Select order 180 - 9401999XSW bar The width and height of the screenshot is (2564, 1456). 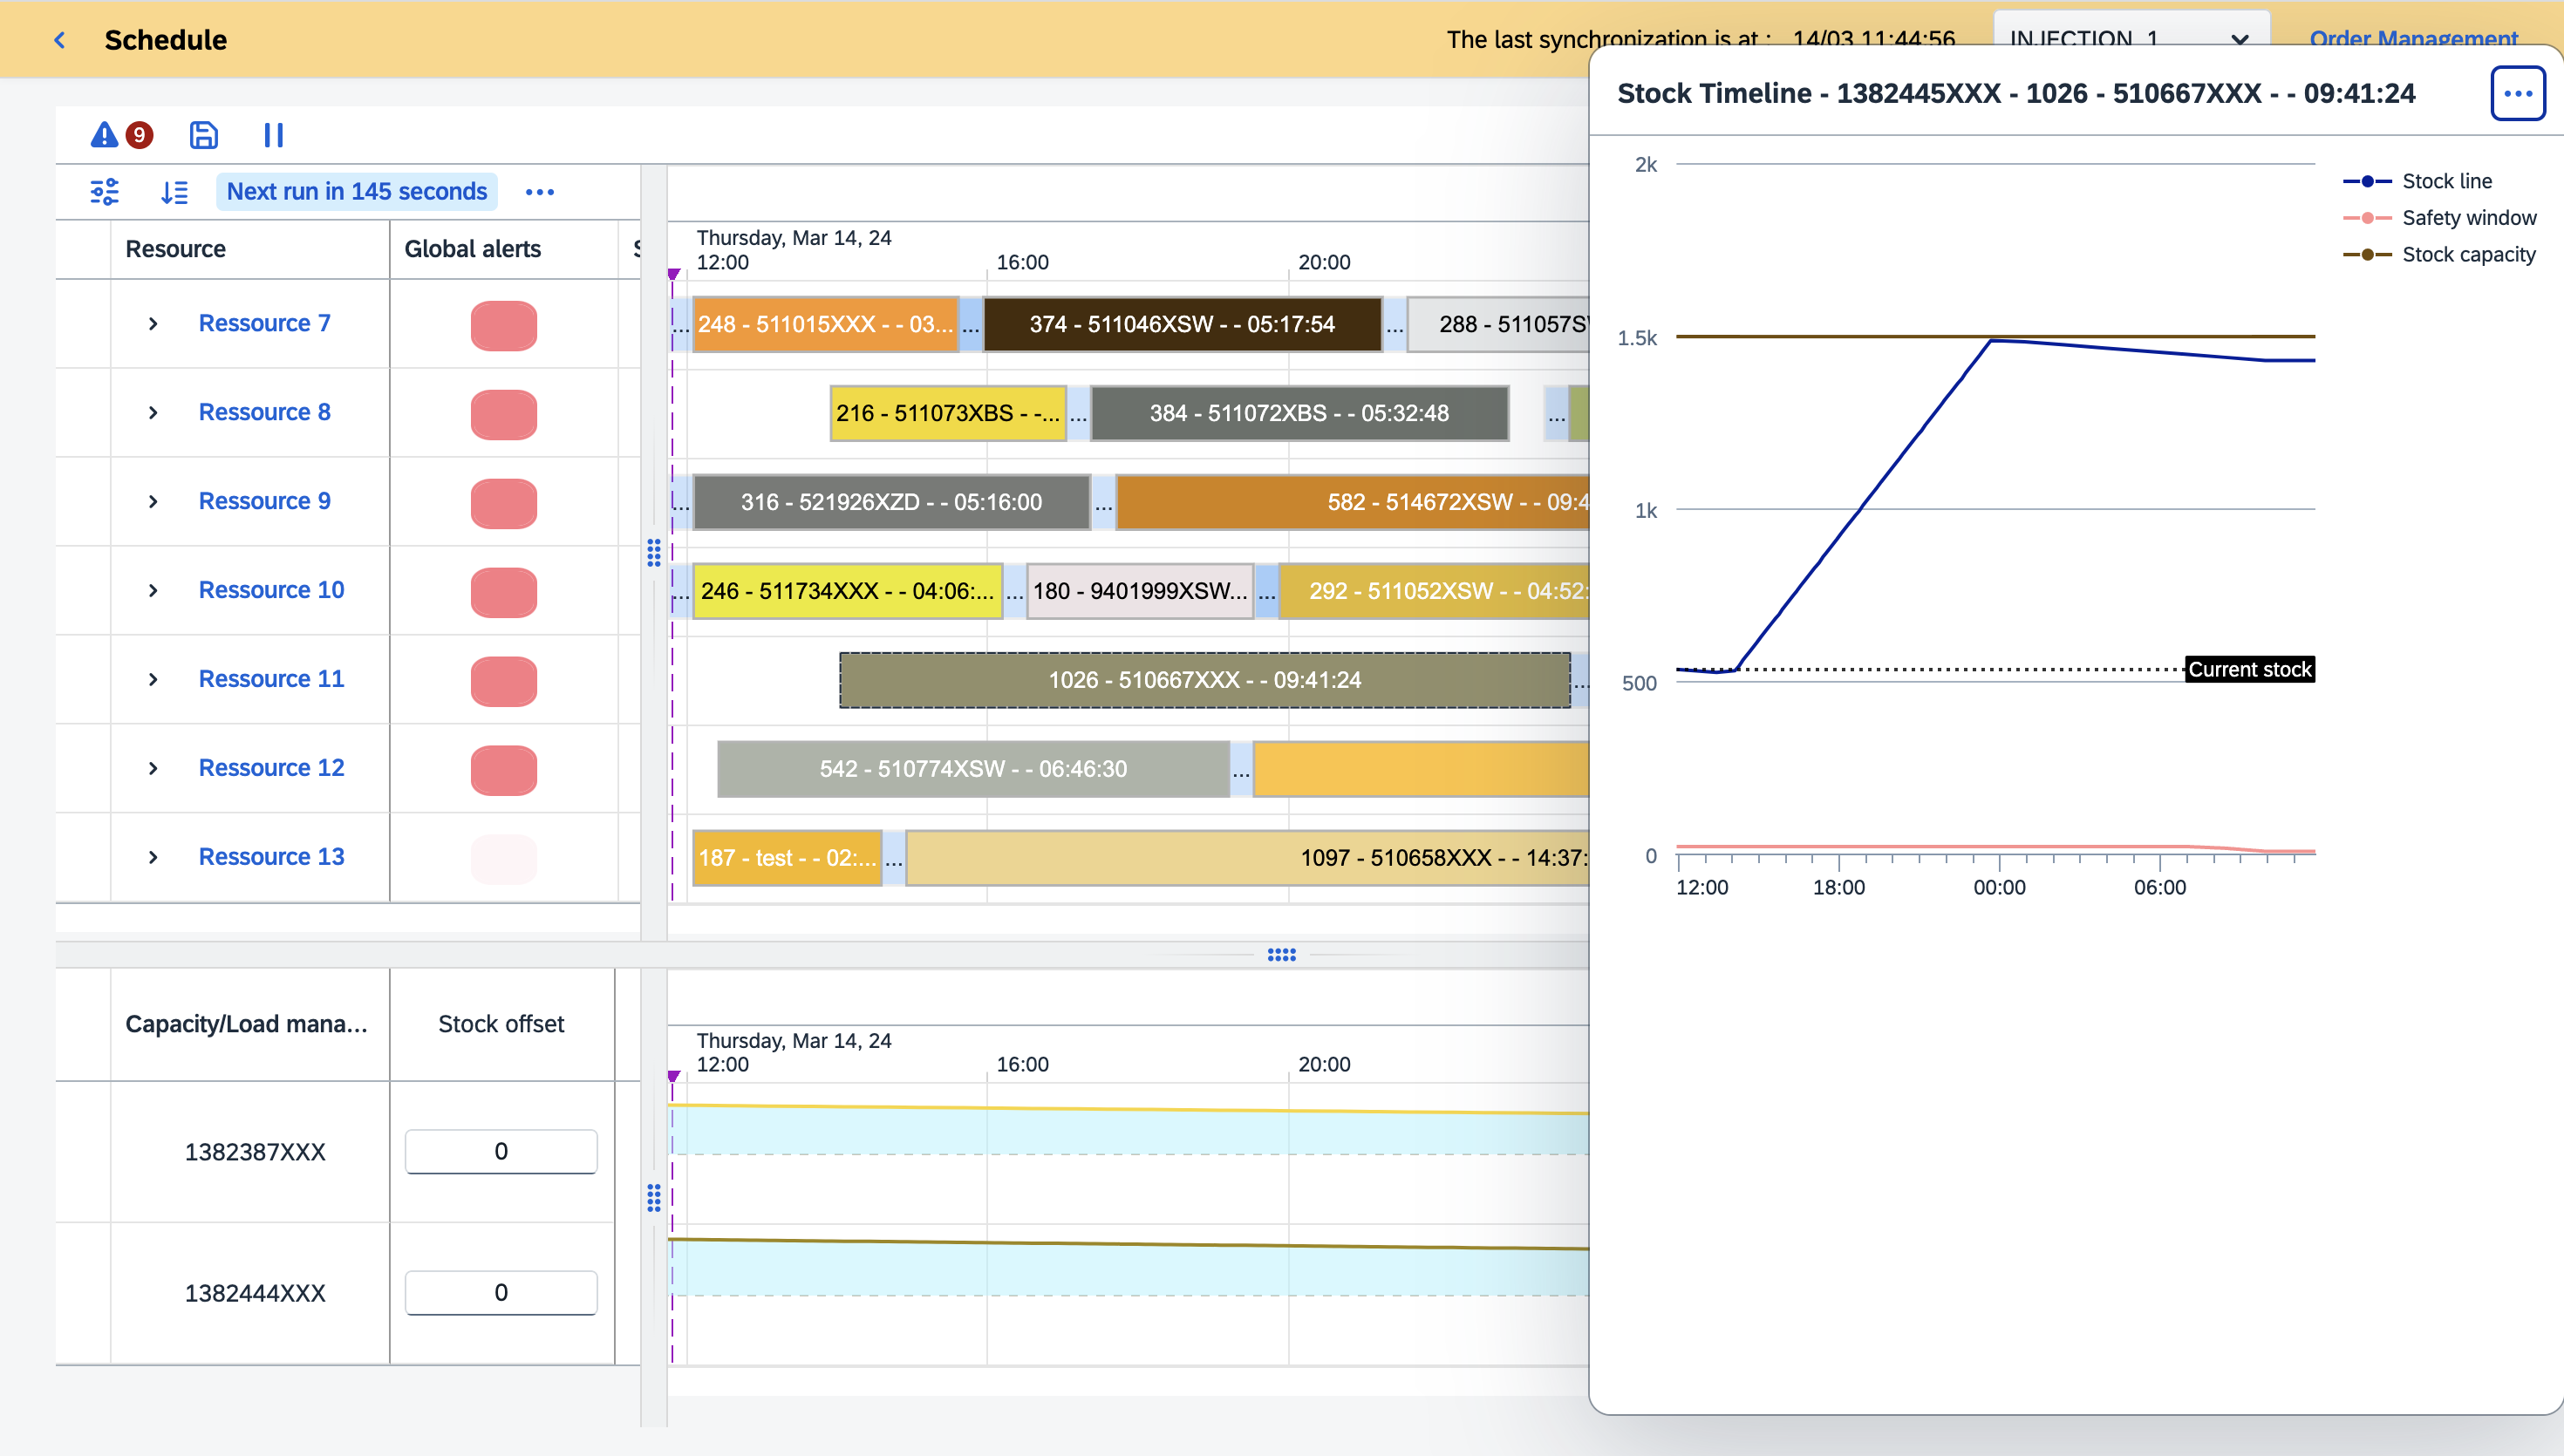pos(1140,591)
